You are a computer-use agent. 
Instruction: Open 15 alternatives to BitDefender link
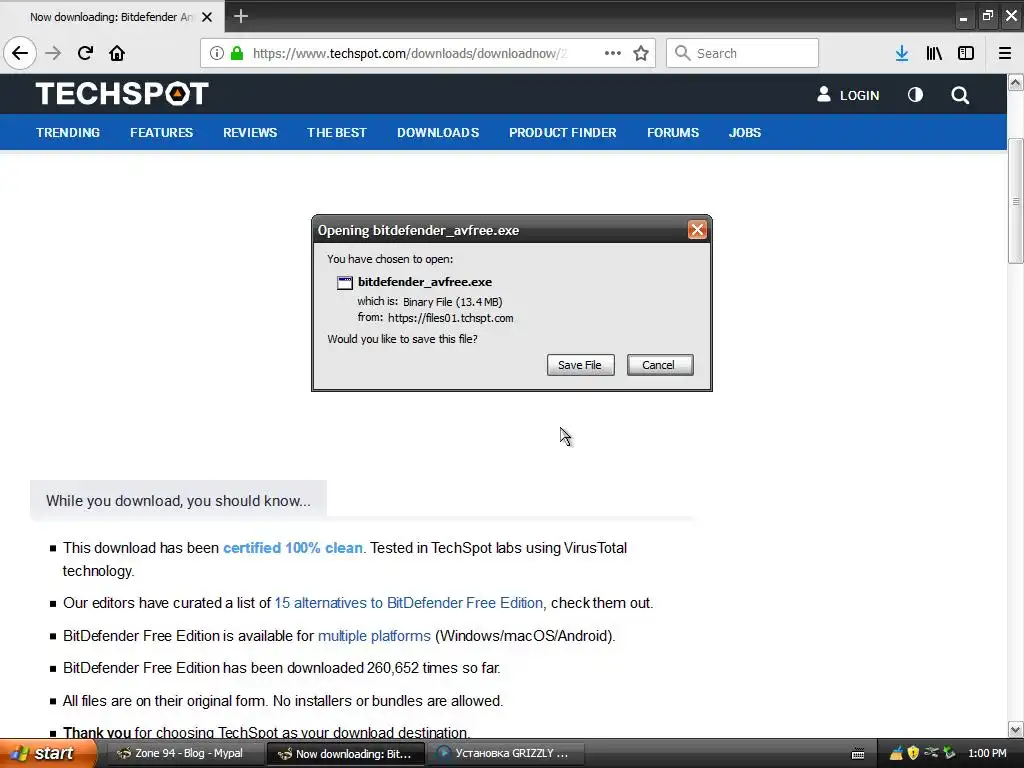point(409,603)
